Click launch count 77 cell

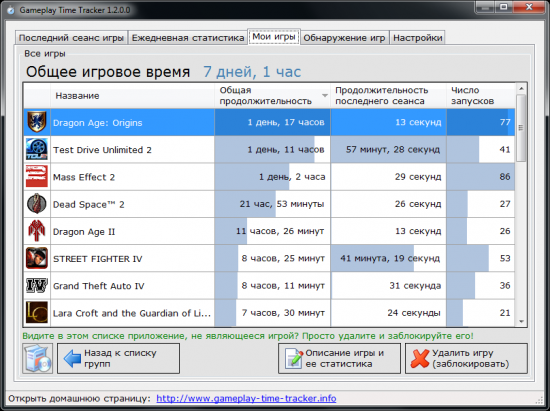481,122
